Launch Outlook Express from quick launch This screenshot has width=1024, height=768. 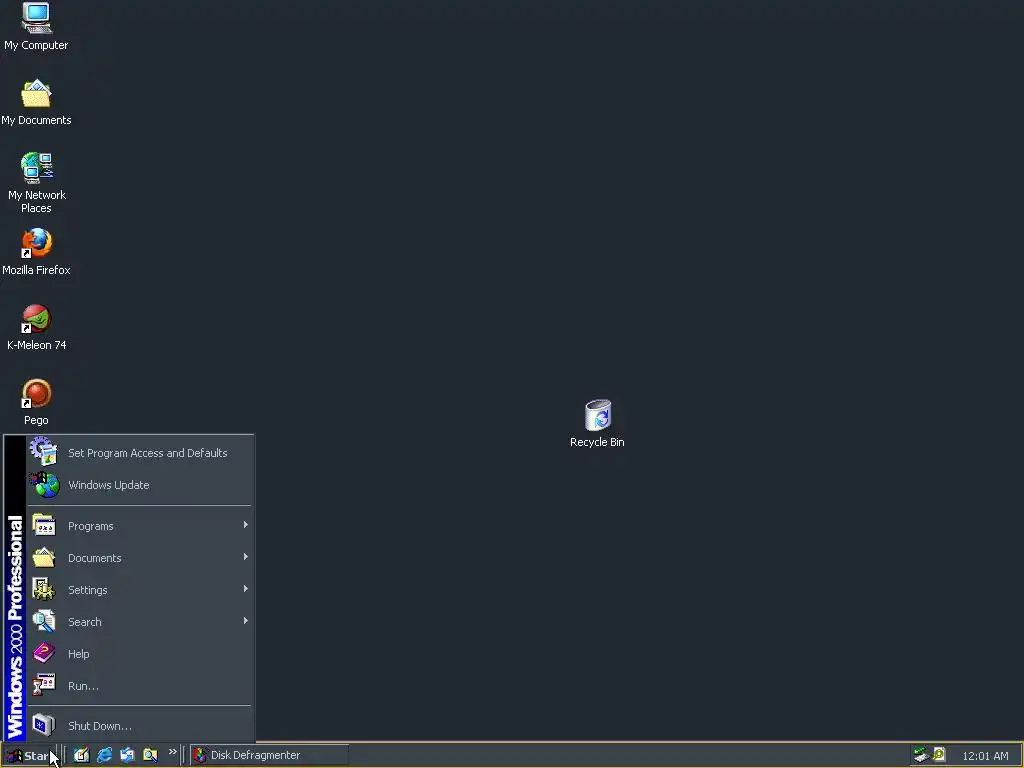[x=127, y=755]
